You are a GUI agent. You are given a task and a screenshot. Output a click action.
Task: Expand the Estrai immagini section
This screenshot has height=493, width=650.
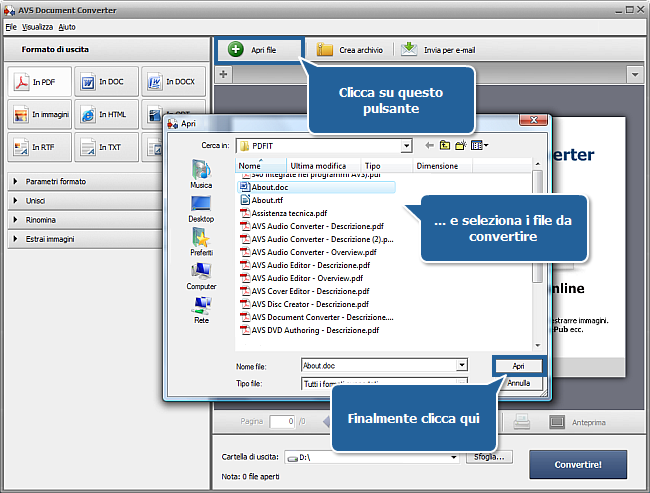85,239
